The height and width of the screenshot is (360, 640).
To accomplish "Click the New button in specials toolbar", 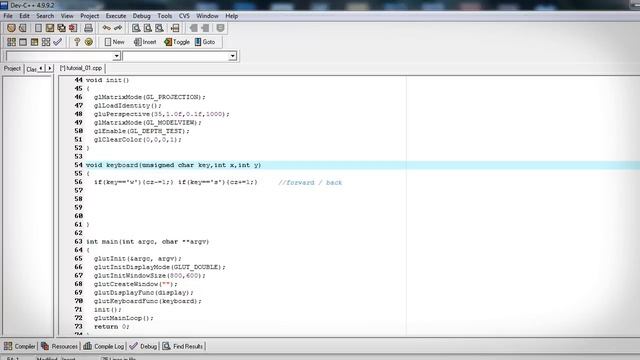I will [114, 42].
